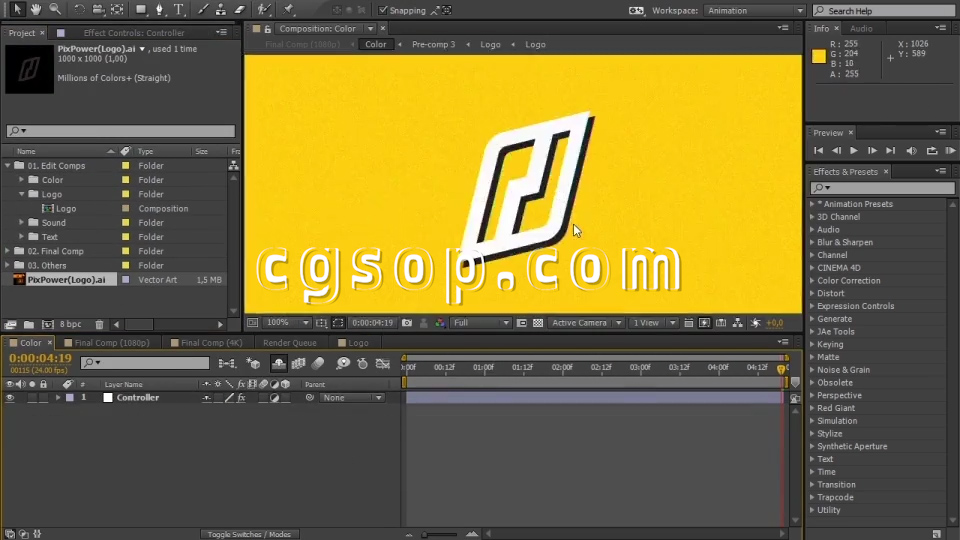Select the Zoom magnifier tool
960x540 pixels.
[55, 9]
